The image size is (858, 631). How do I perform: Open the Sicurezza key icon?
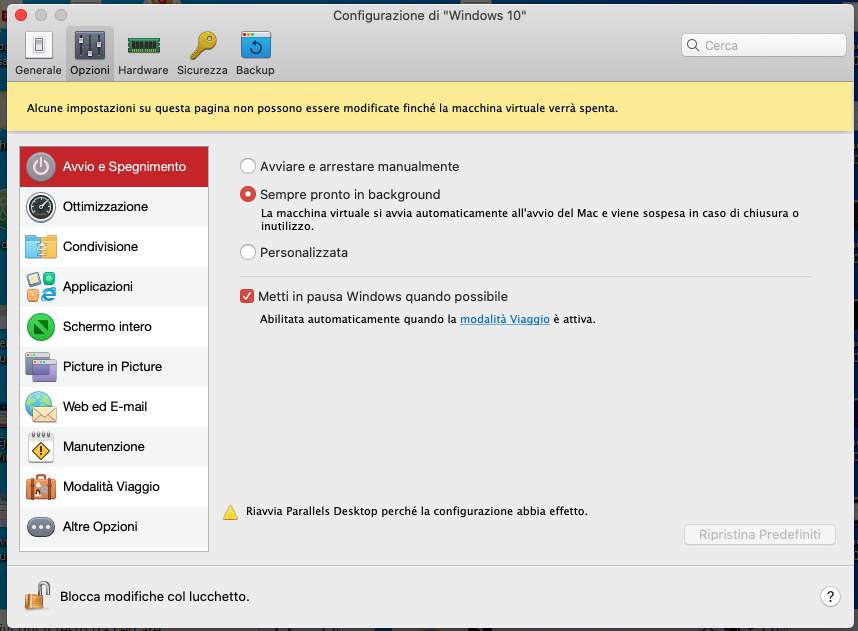click(x=202, y=45)
